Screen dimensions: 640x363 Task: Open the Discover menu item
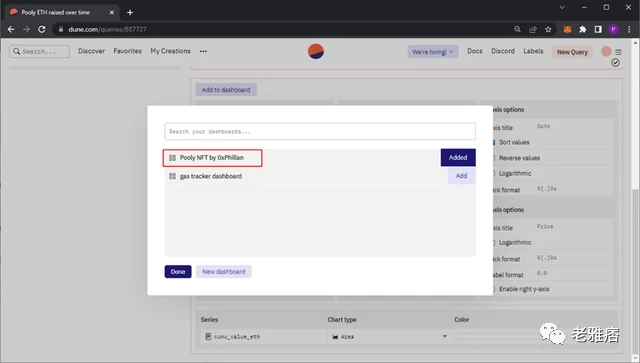91,51
